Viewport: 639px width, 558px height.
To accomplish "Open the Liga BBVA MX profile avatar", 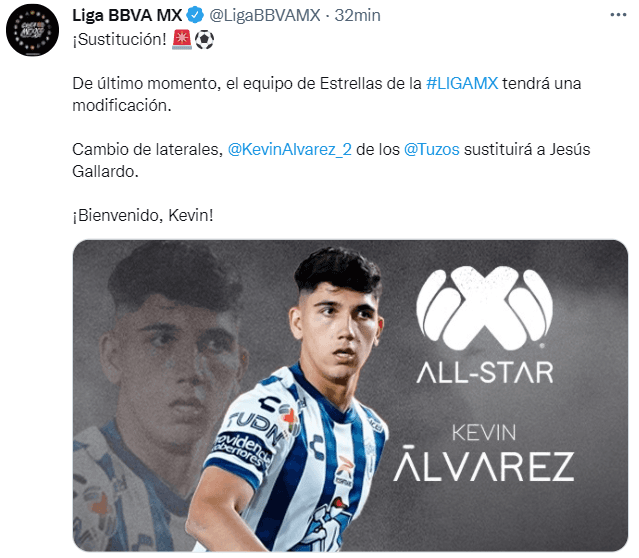I will pos(32,30).
